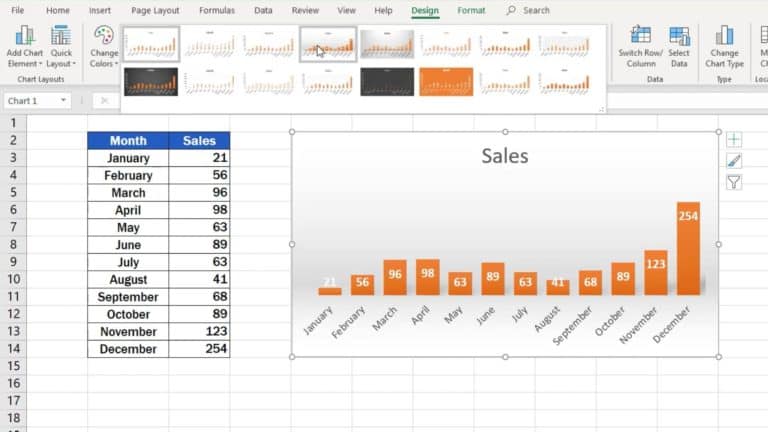Switch to the Format tab
Viewport: 768px width, 432px height.
coord(471,11)
